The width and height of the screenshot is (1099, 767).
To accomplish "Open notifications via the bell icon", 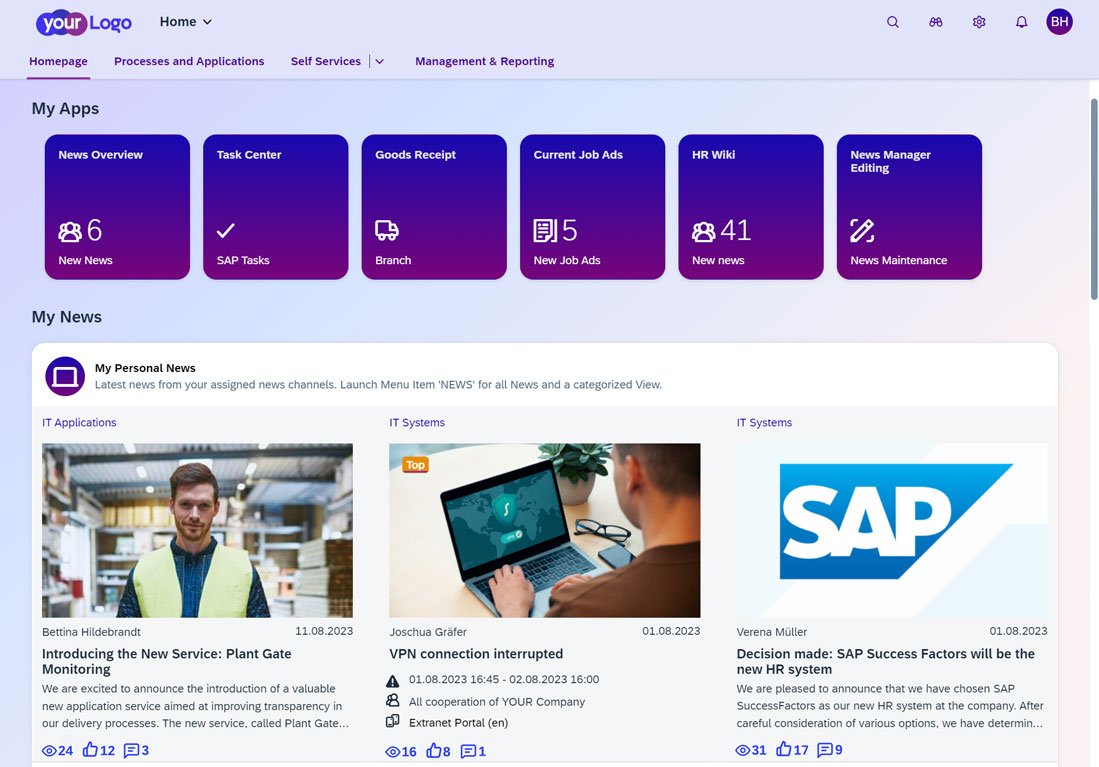I will tap(1021, 21).
